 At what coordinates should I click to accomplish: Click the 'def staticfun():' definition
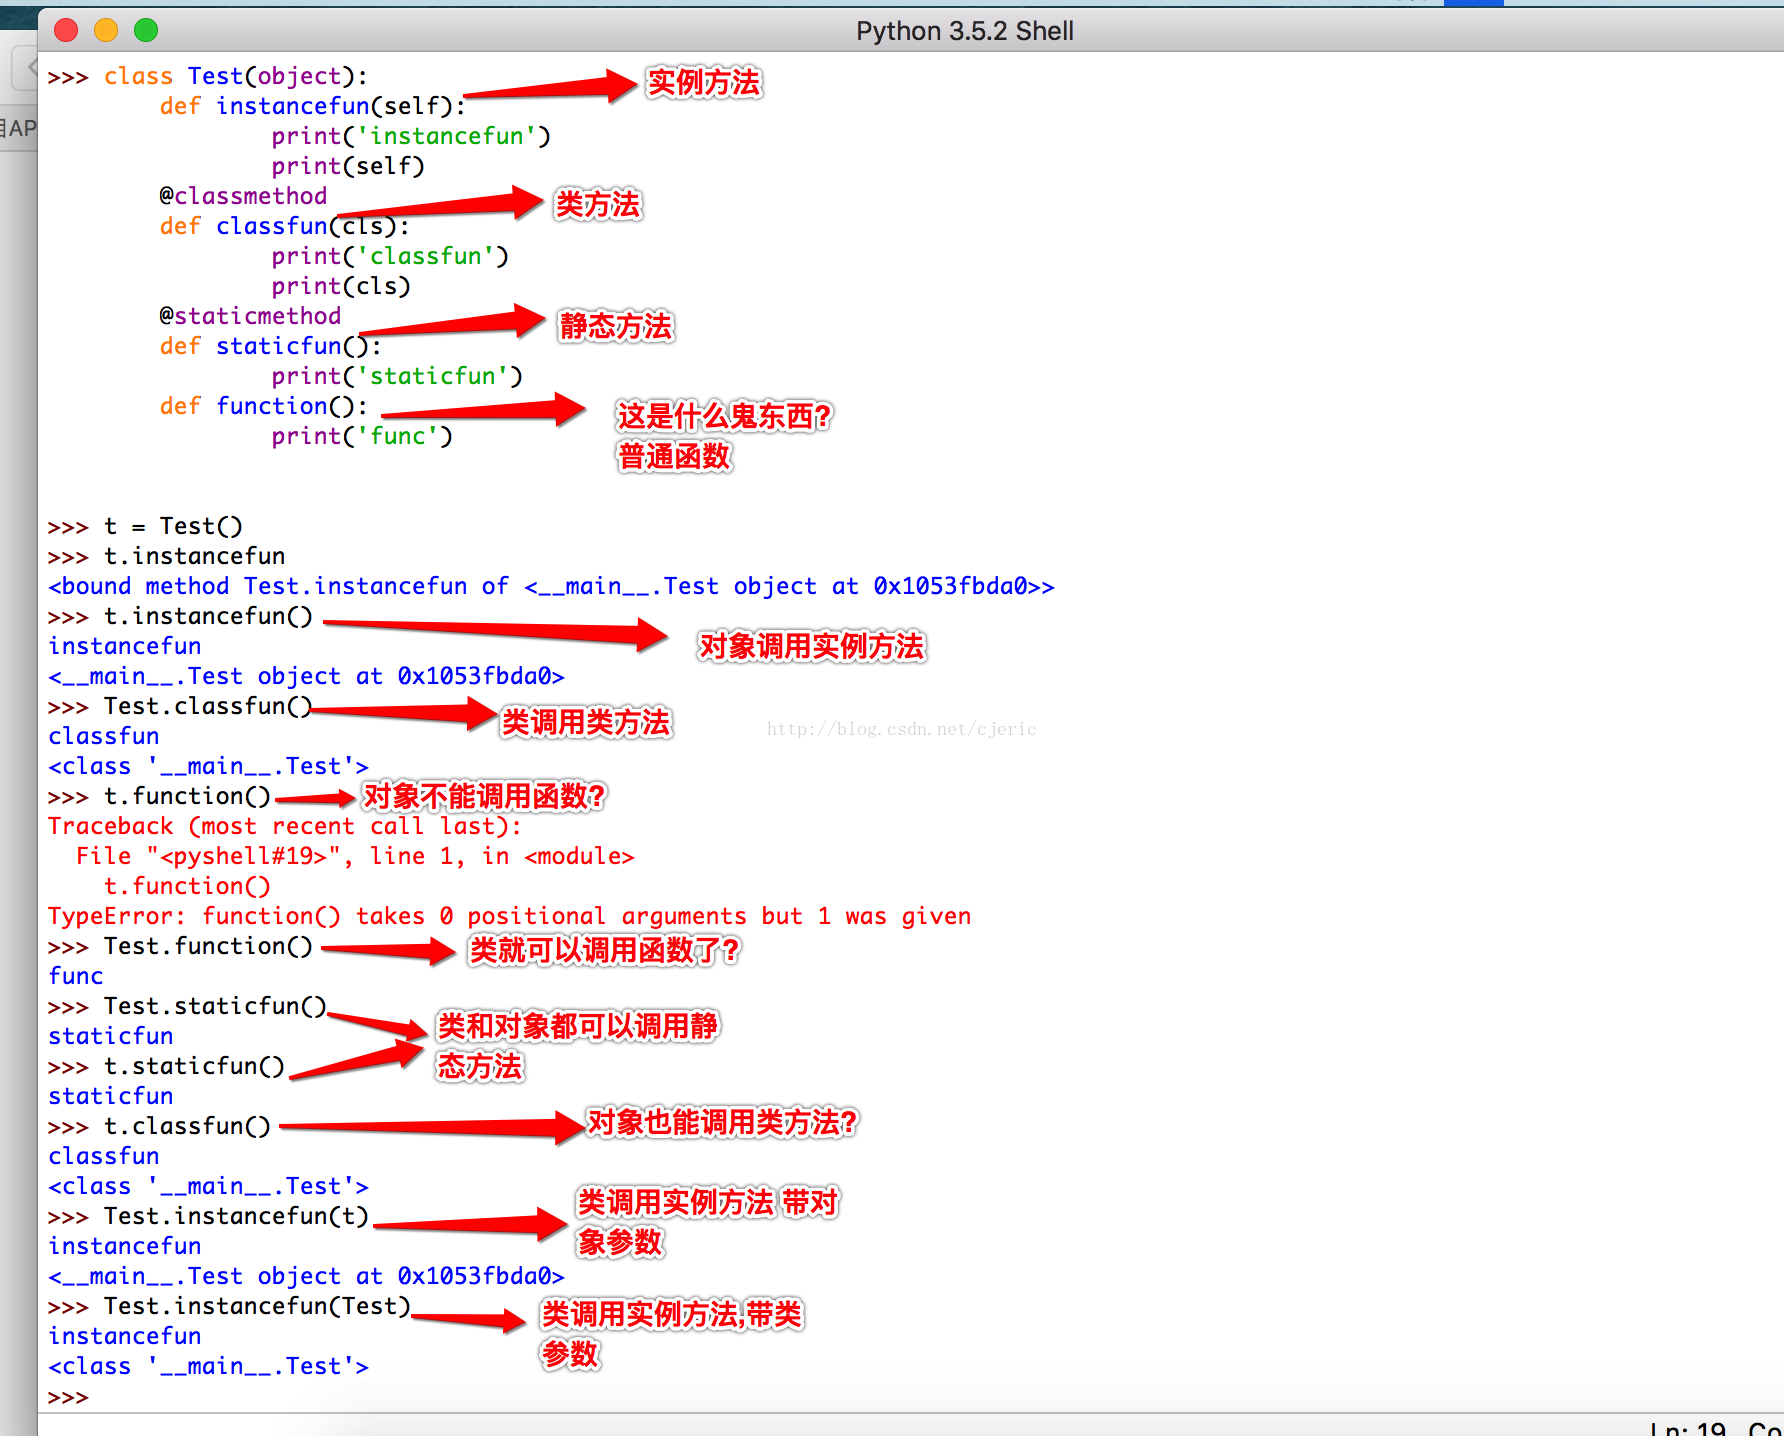pyautogui.click(x=271, y=346)
